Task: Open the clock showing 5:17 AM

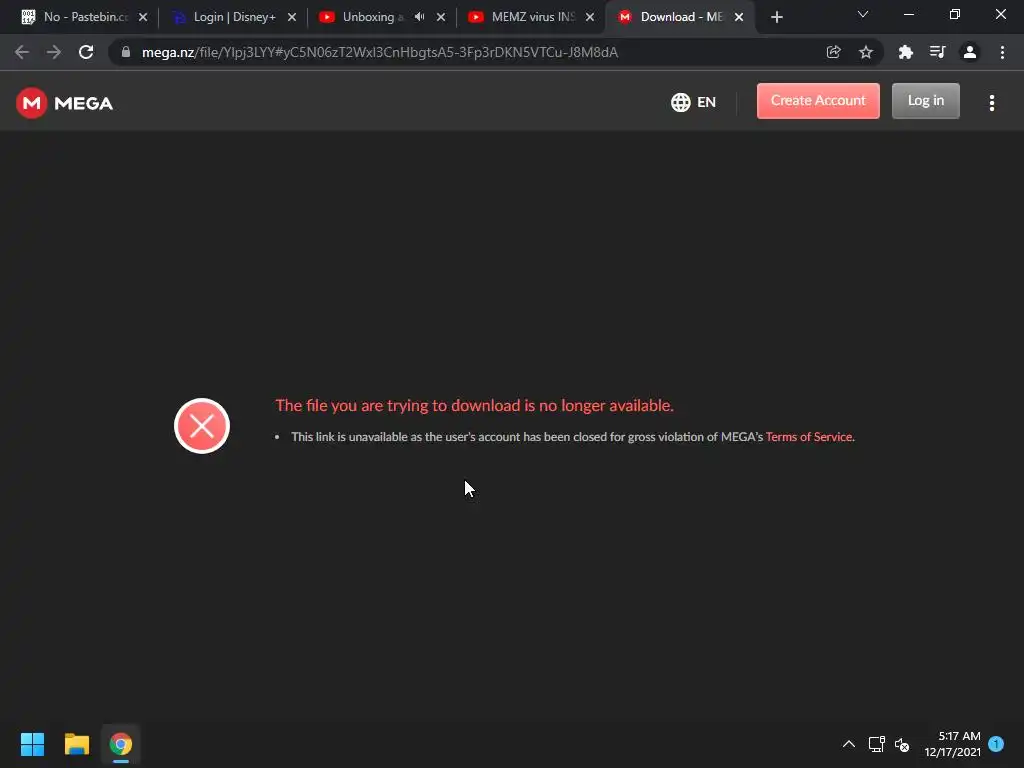Action: [952, 744]
